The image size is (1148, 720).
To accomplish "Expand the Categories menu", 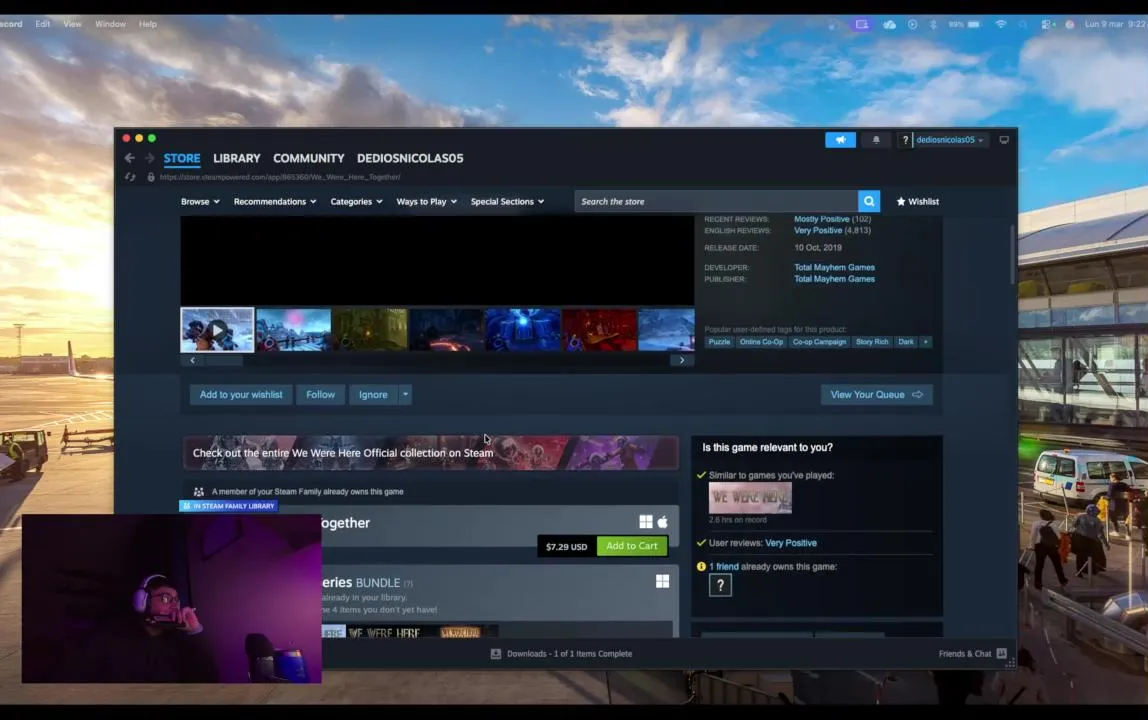I will click(356, 201).
